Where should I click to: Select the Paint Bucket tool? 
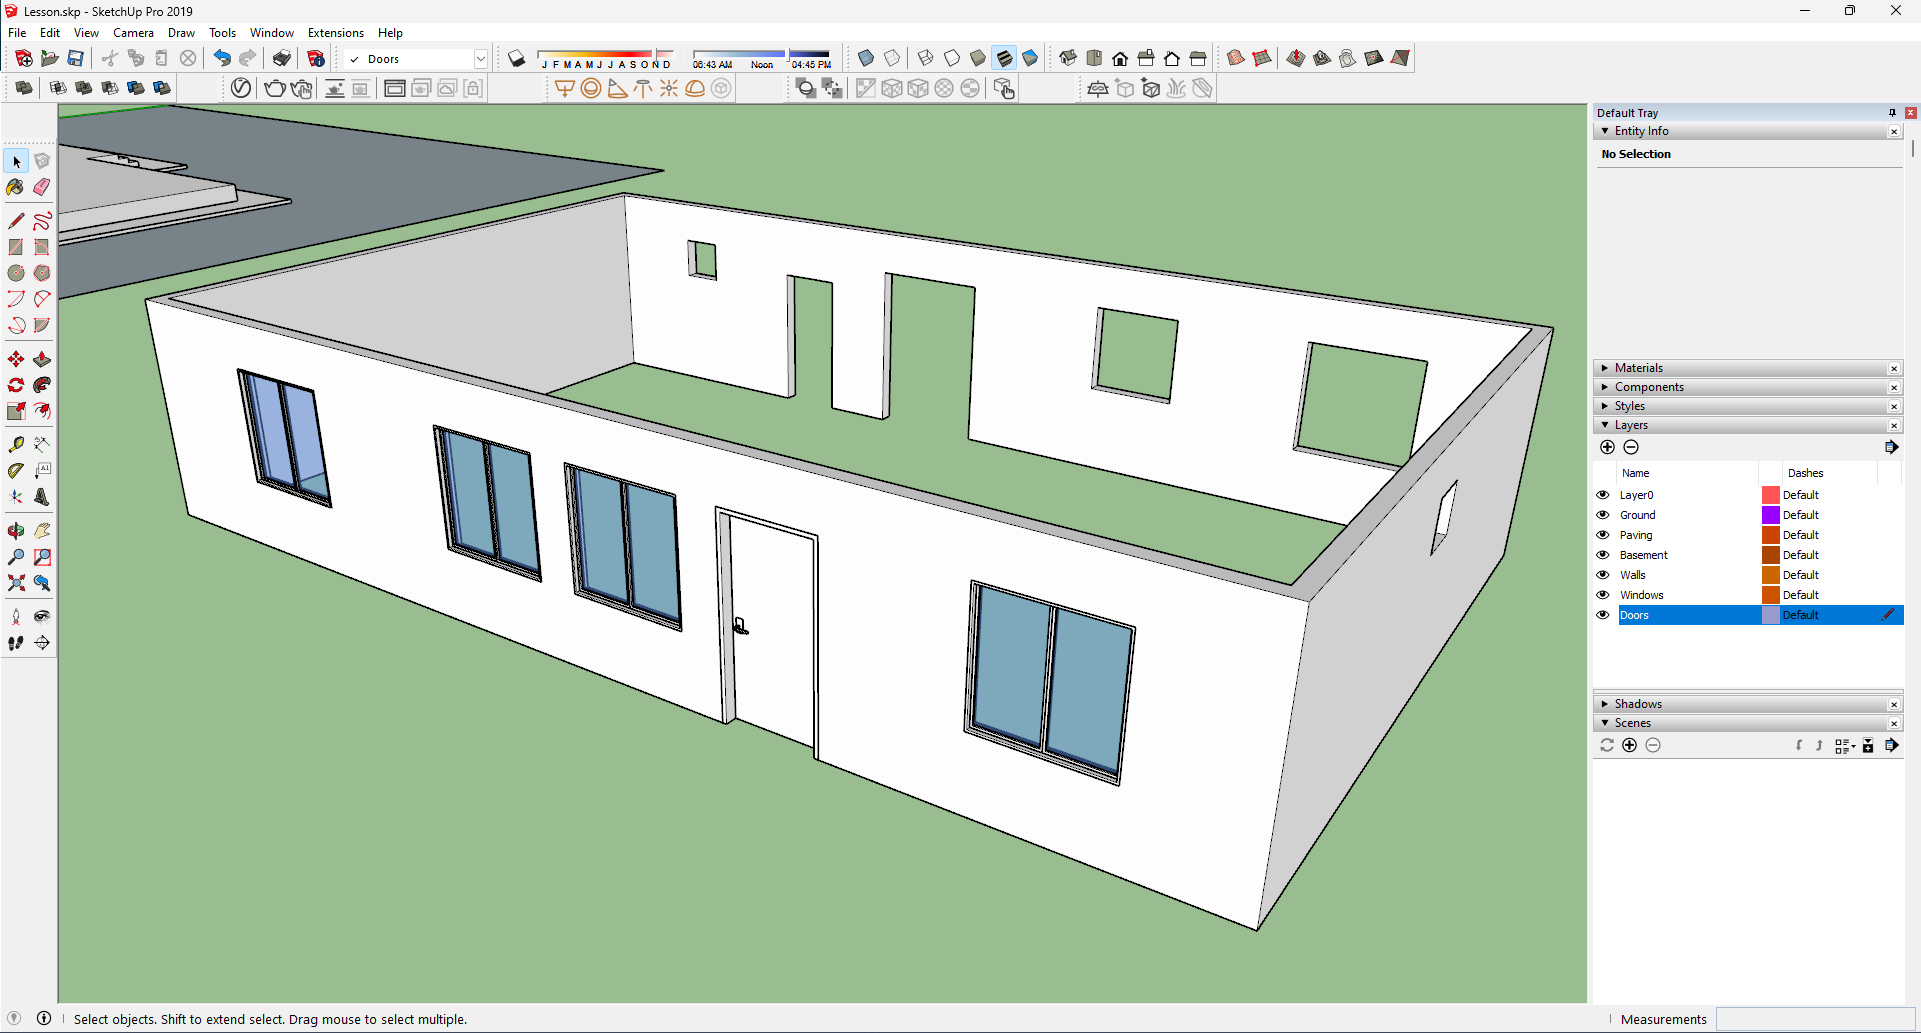tap(16, 187)
